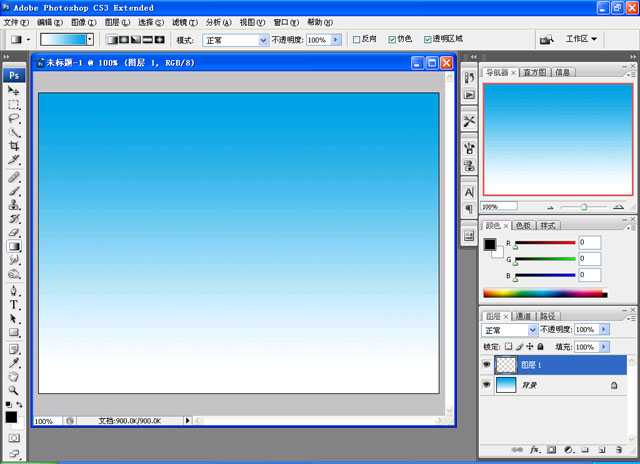This screenshot has height=464, width=640.
Task: Choose the diamond gradient style
Action: pos(159,40)
